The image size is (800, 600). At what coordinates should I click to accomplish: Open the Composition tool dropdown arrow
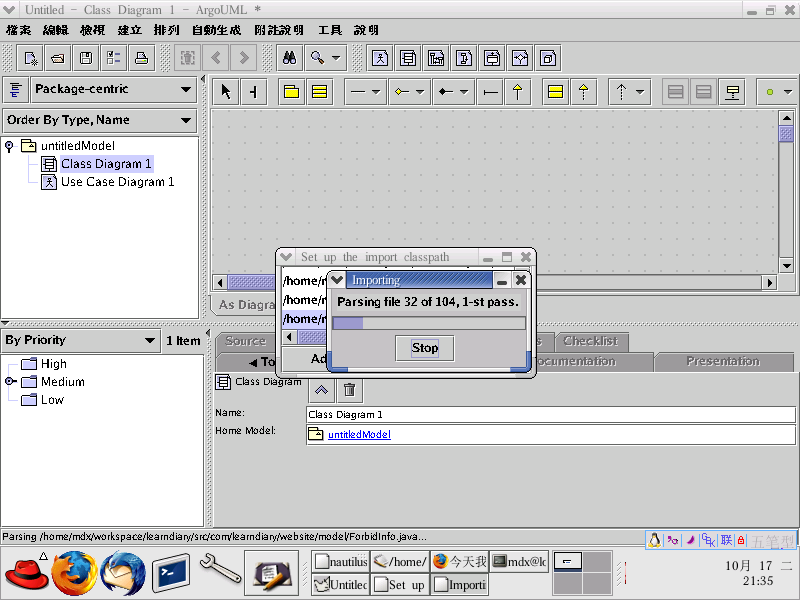click(464, 92)
